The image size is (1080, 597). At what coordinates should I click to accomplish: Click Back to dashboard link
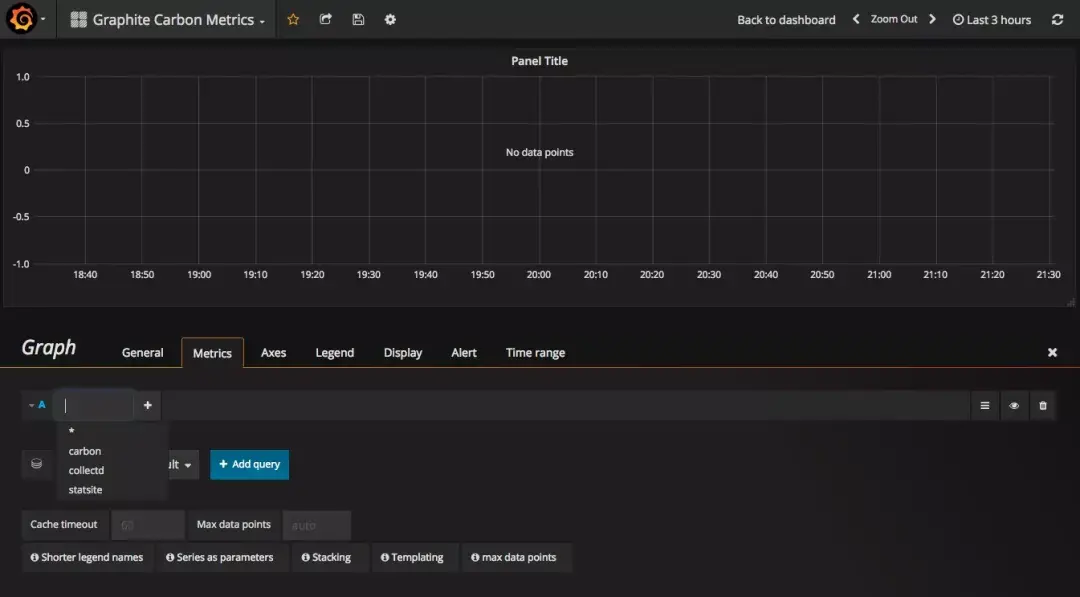[x=786, y=19]
